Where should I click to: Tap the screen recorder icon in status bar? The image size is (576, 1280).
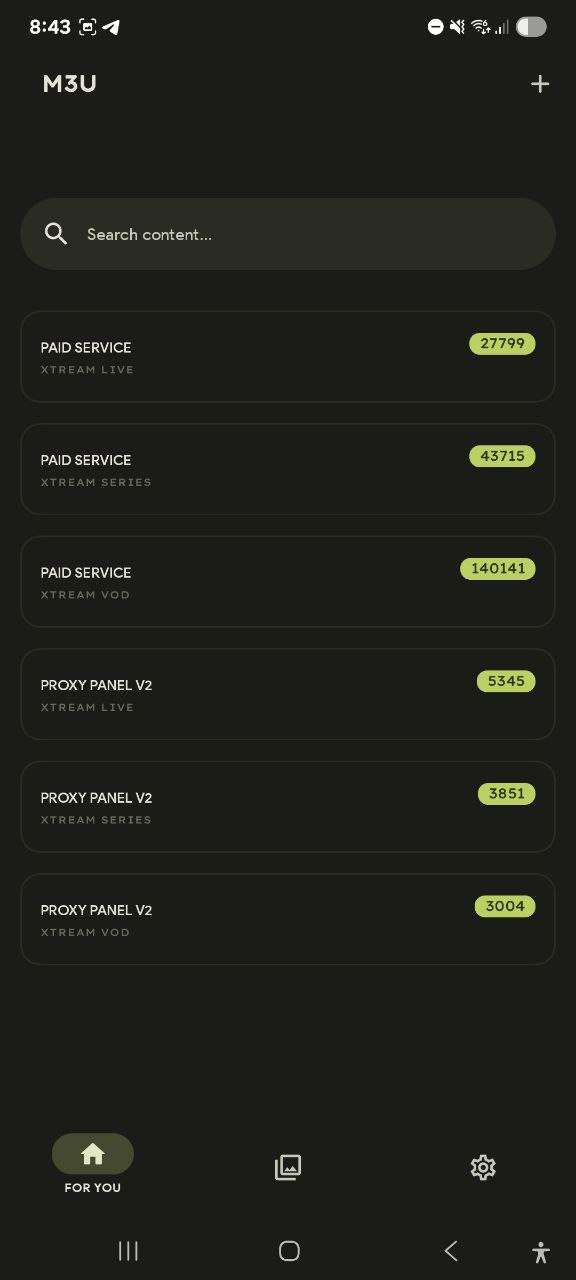click(x=87, y=27)
